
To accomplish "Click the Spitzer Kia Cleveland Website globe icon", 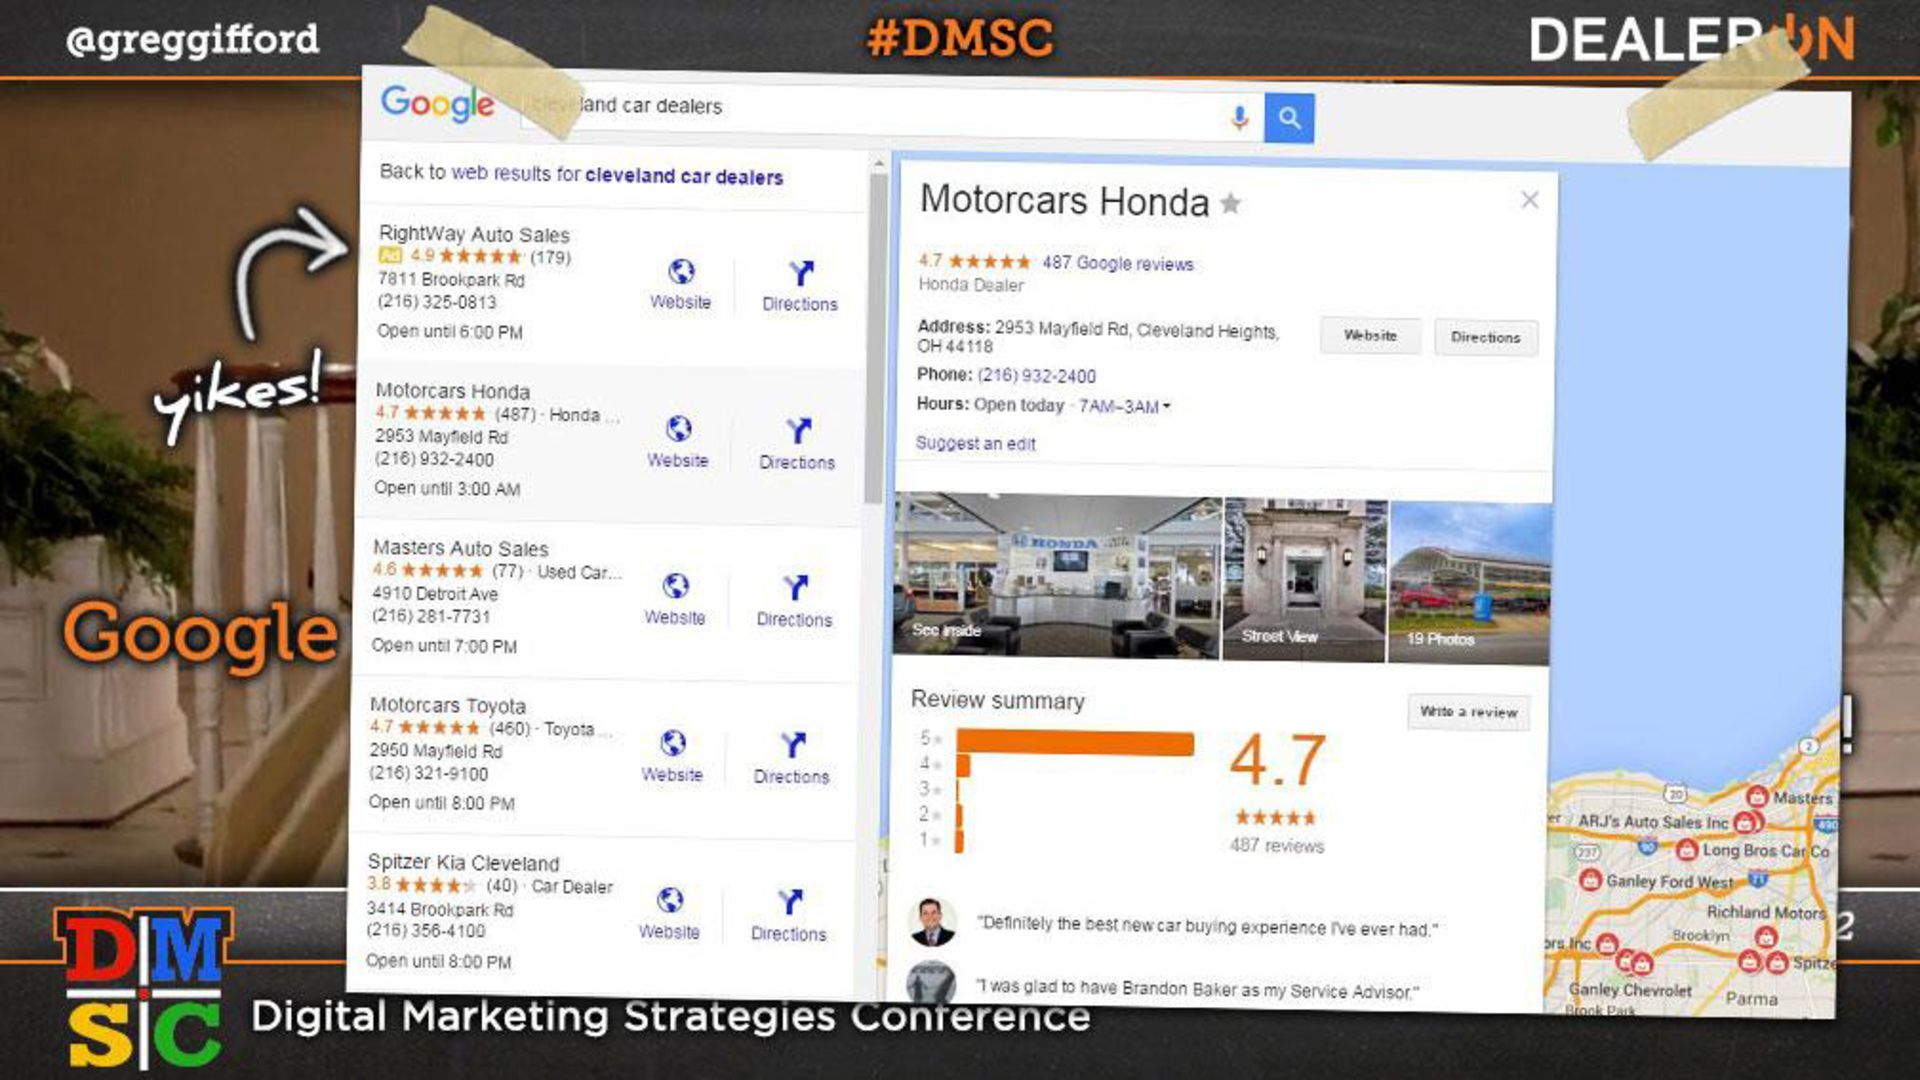I will (x=669, y=900).
